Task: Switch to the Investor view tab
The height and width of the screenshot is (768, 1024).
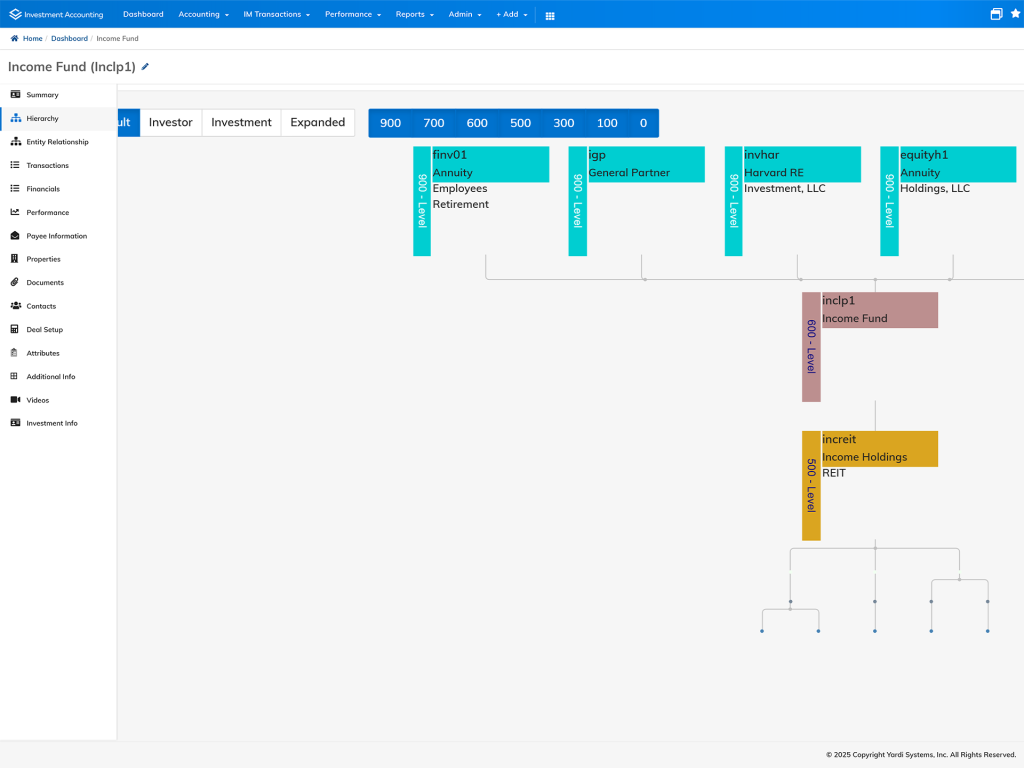Action: [170, 123]
